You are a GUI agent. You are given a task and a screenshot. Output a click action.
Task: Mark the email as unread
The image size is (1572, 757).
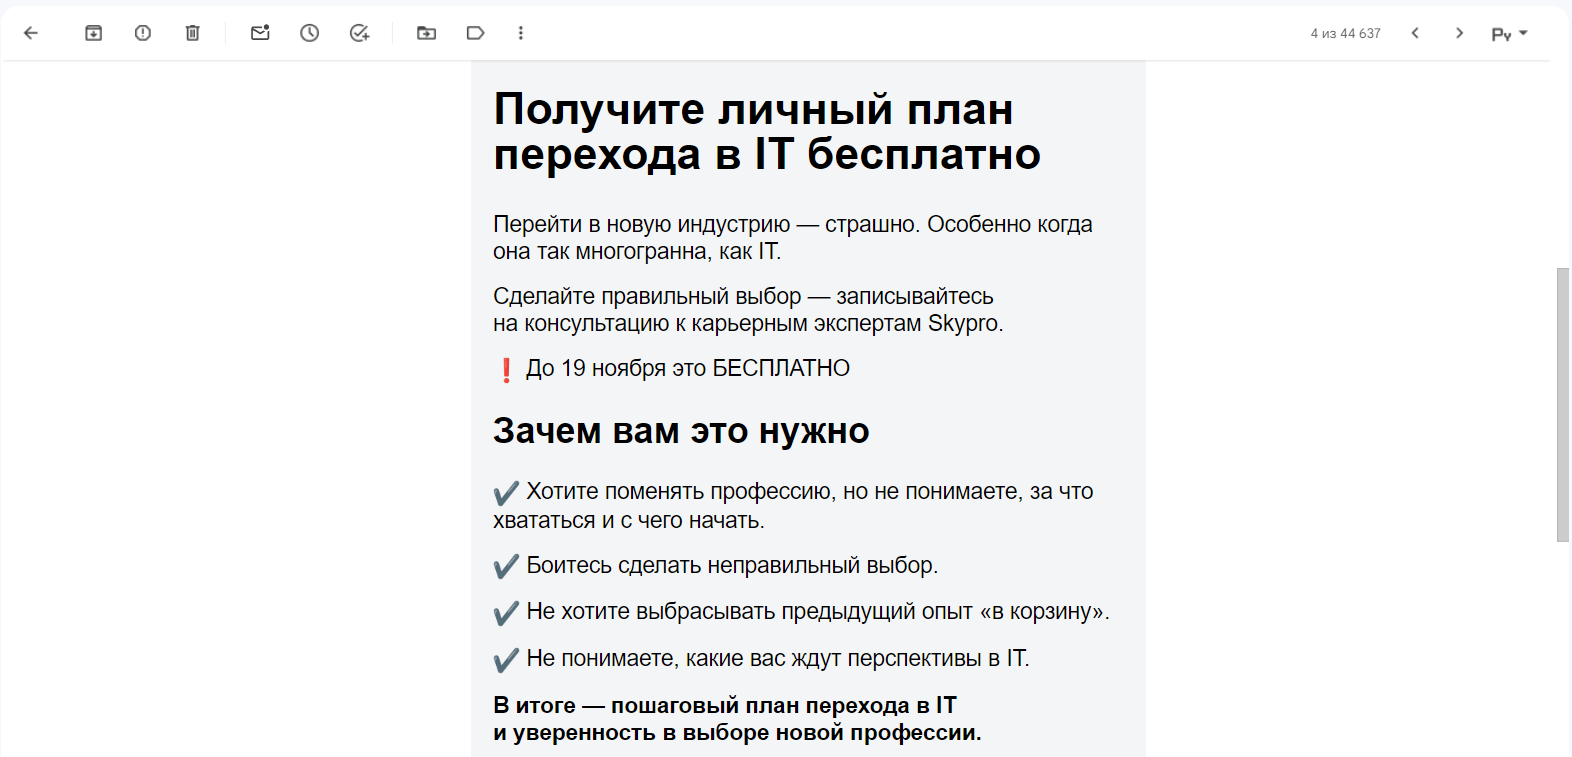pyautogui.click(x=260, y=33)
